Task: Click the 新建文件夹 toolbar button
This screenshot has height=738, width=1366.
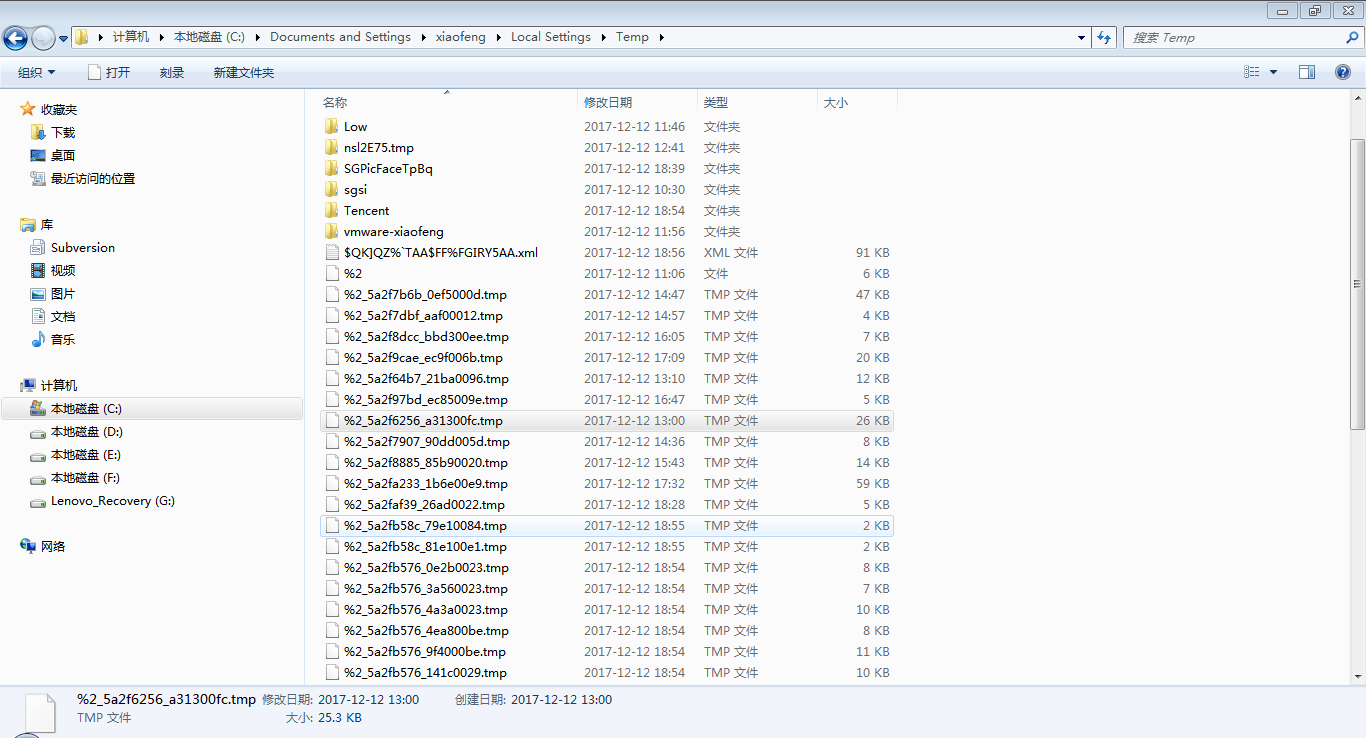Action: pos(243,73)
